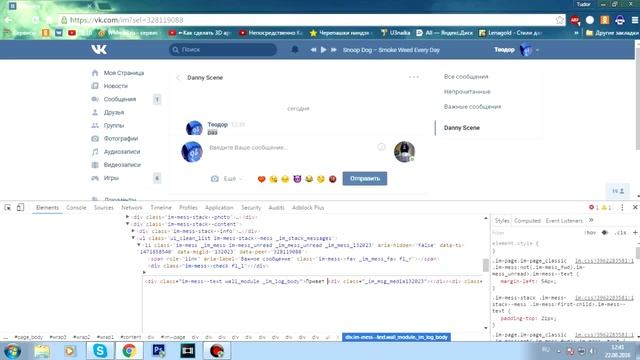Switch to DevTools Sources tab

[x=104, y=208]
